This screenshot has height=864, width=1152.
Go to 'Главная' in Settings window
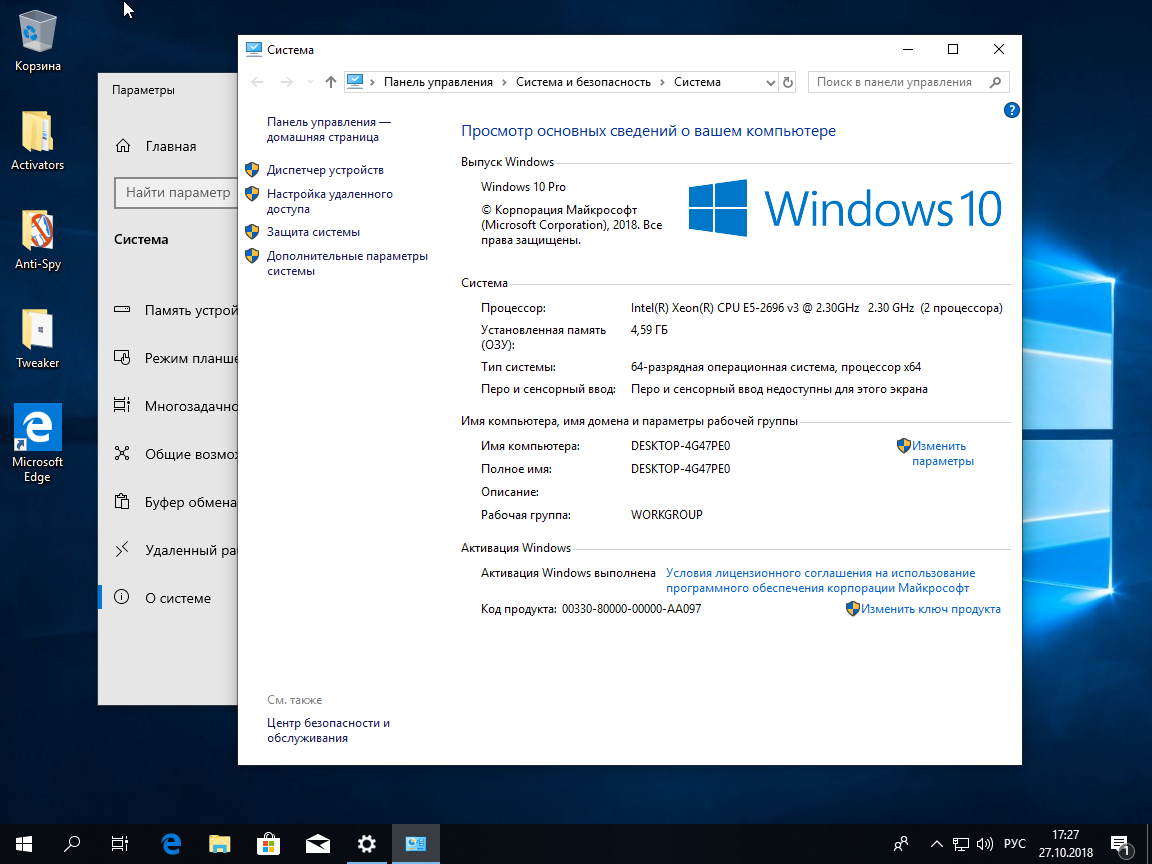click(170, 146)
